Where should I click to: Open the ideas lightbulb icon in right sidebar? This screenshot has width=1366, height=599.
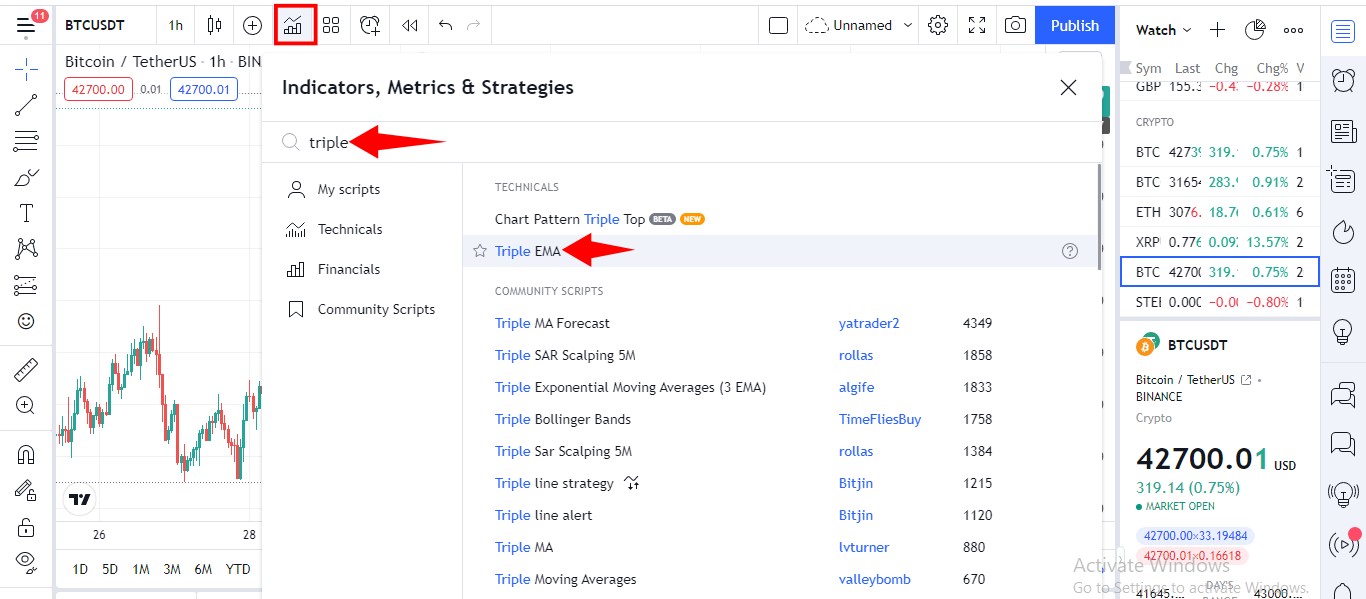coord(1343,332)
